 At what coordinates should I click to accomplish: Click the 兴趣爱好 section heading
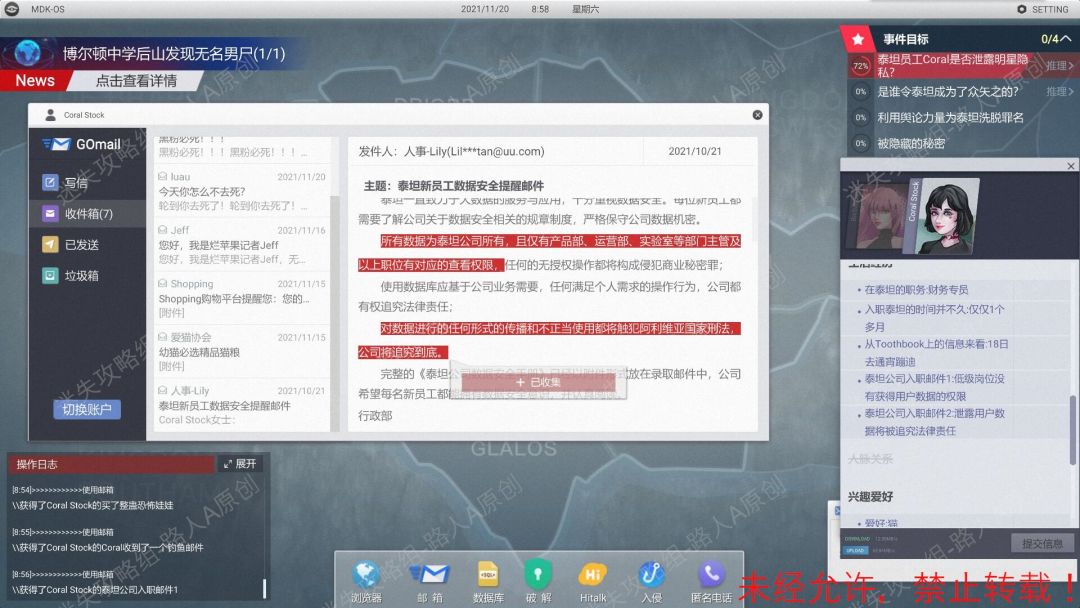click(x=870, y=496)
